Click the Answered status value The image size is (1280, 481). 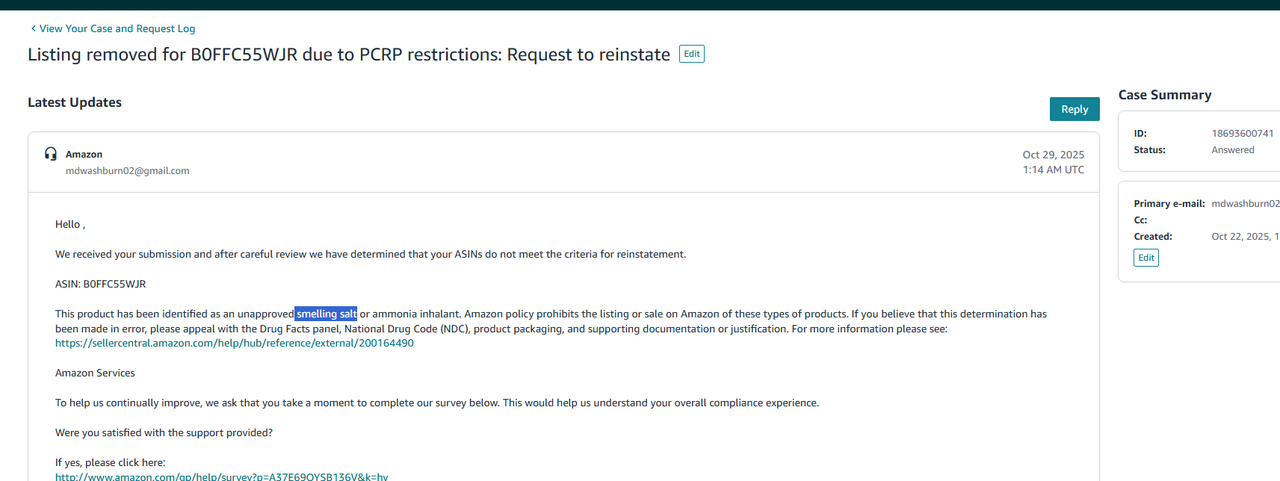point(1232,150)
